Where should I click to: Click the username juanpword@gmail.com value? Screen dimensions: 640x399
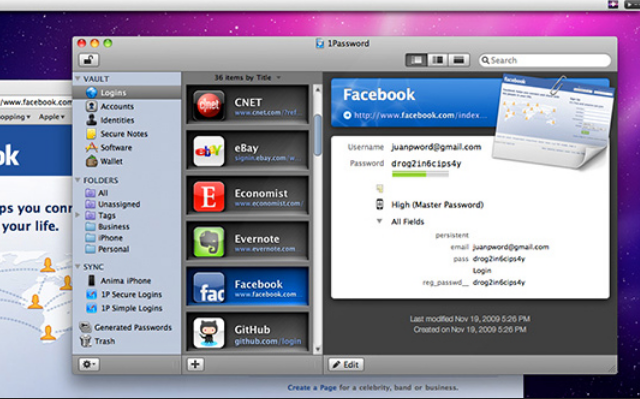pyautogui.click(x=436, y=147)
